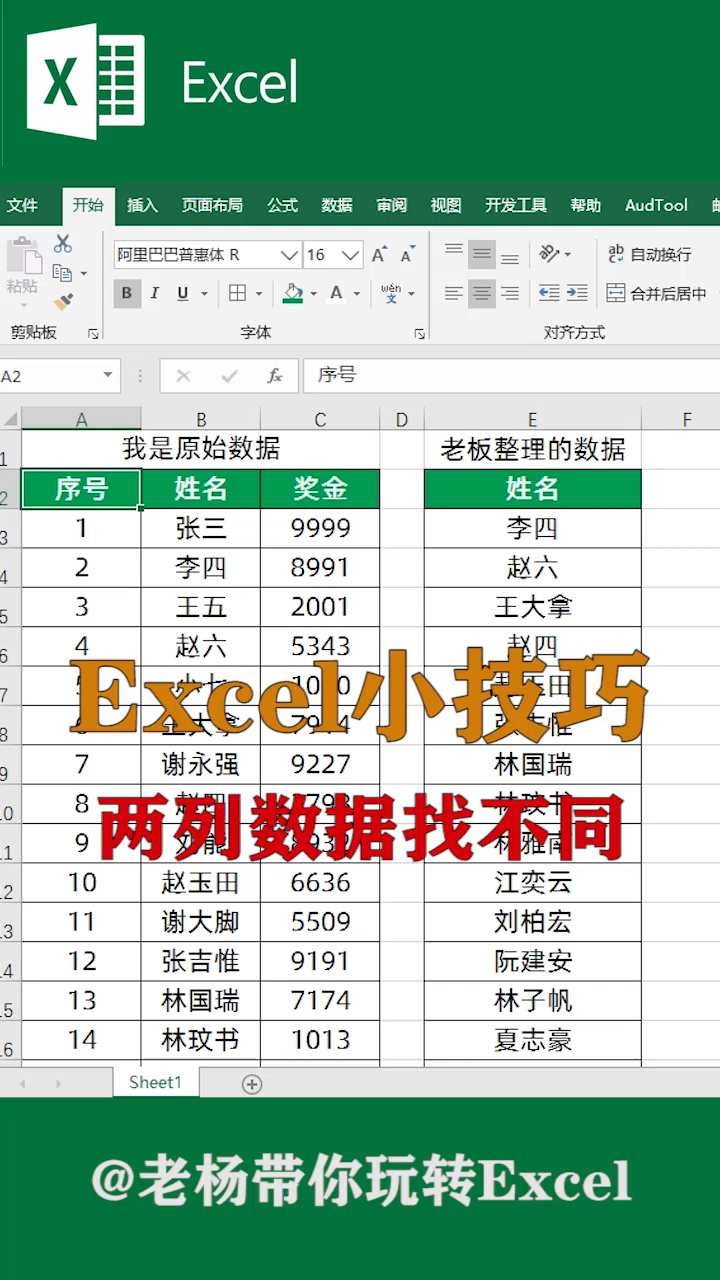
Task: Switch to the 审阅 Review tab
Action: coord(392,205)
